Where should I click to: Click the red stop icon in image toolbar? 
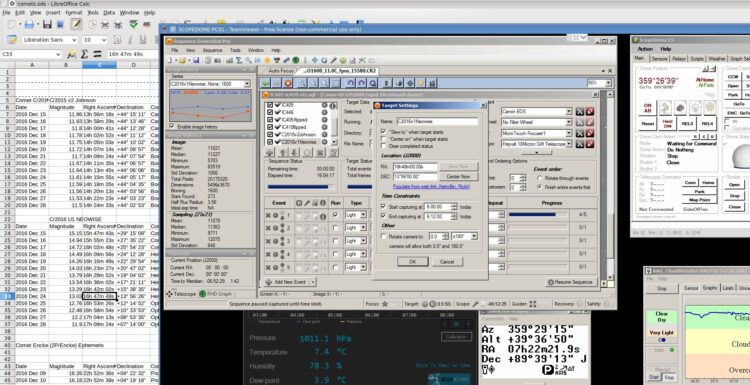(x=288, y=83)
